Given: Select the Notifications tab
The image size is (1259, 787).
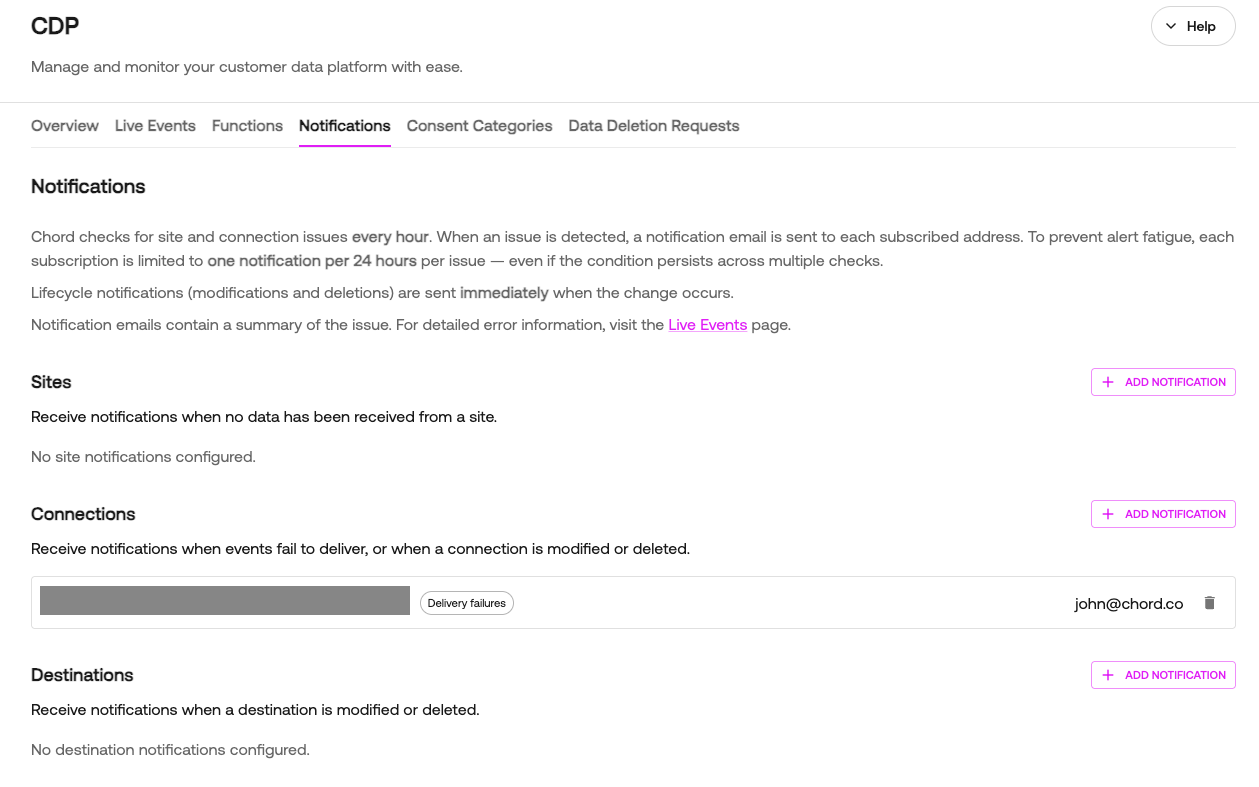Looking at the screenshot, I should (x=344, y=126).
